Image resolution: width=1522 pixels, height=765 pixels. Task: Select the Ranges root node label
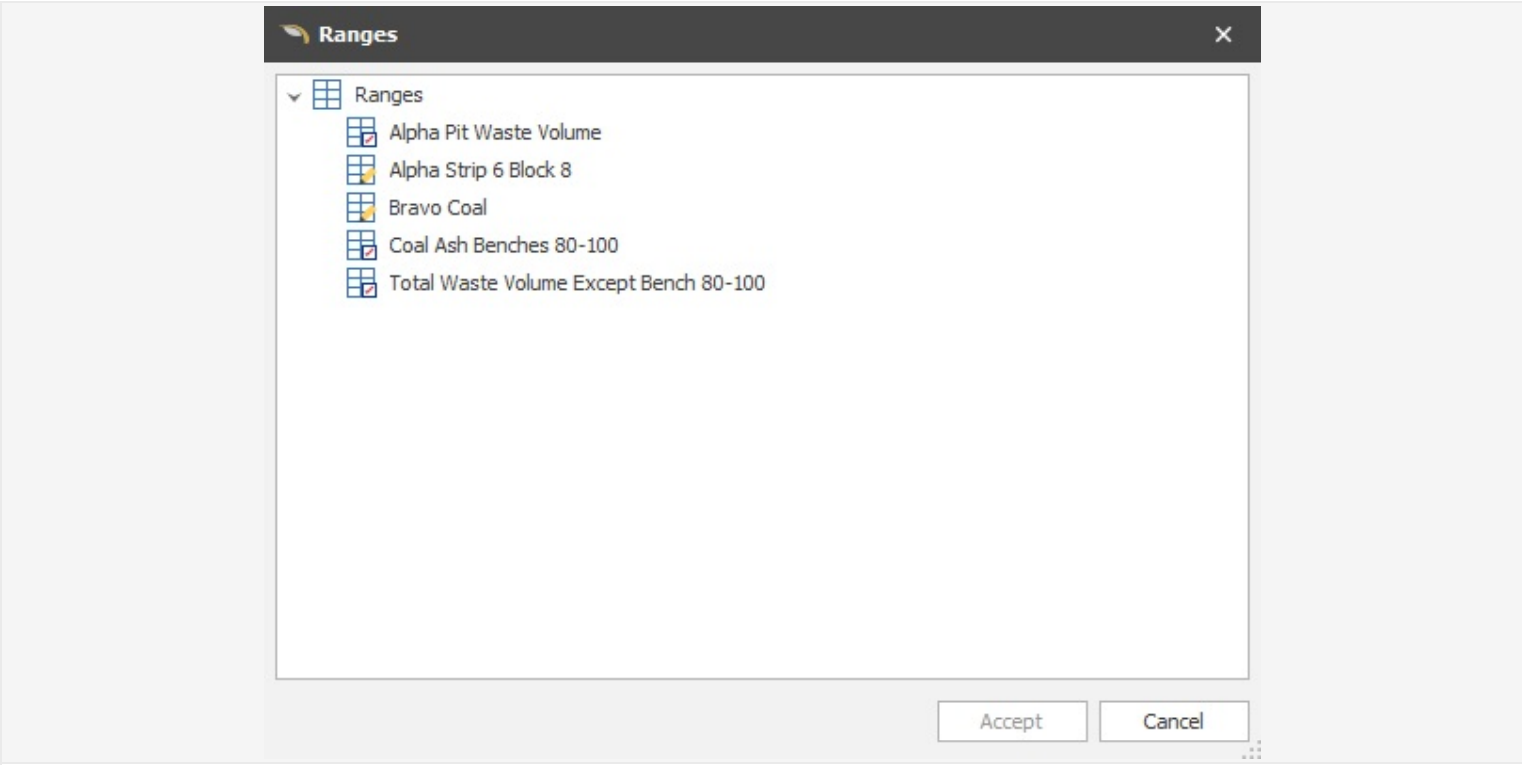(389, 95)
